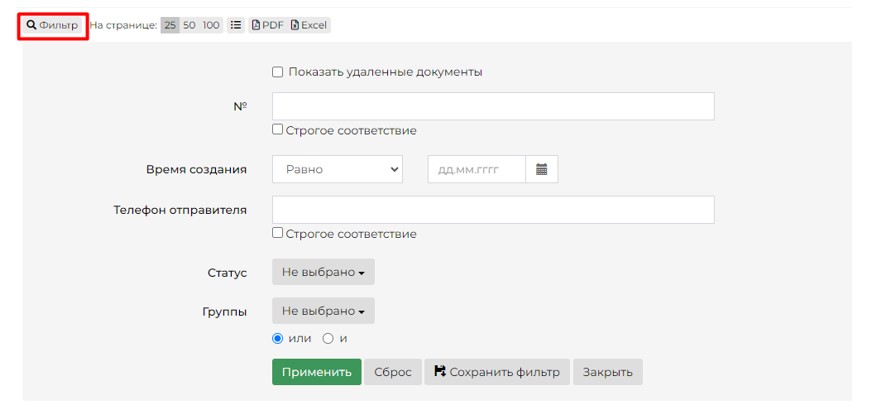This screenshot has height=416, width=888.
Task: Select the «или» radio option
Action: click(x=277, y=338)
